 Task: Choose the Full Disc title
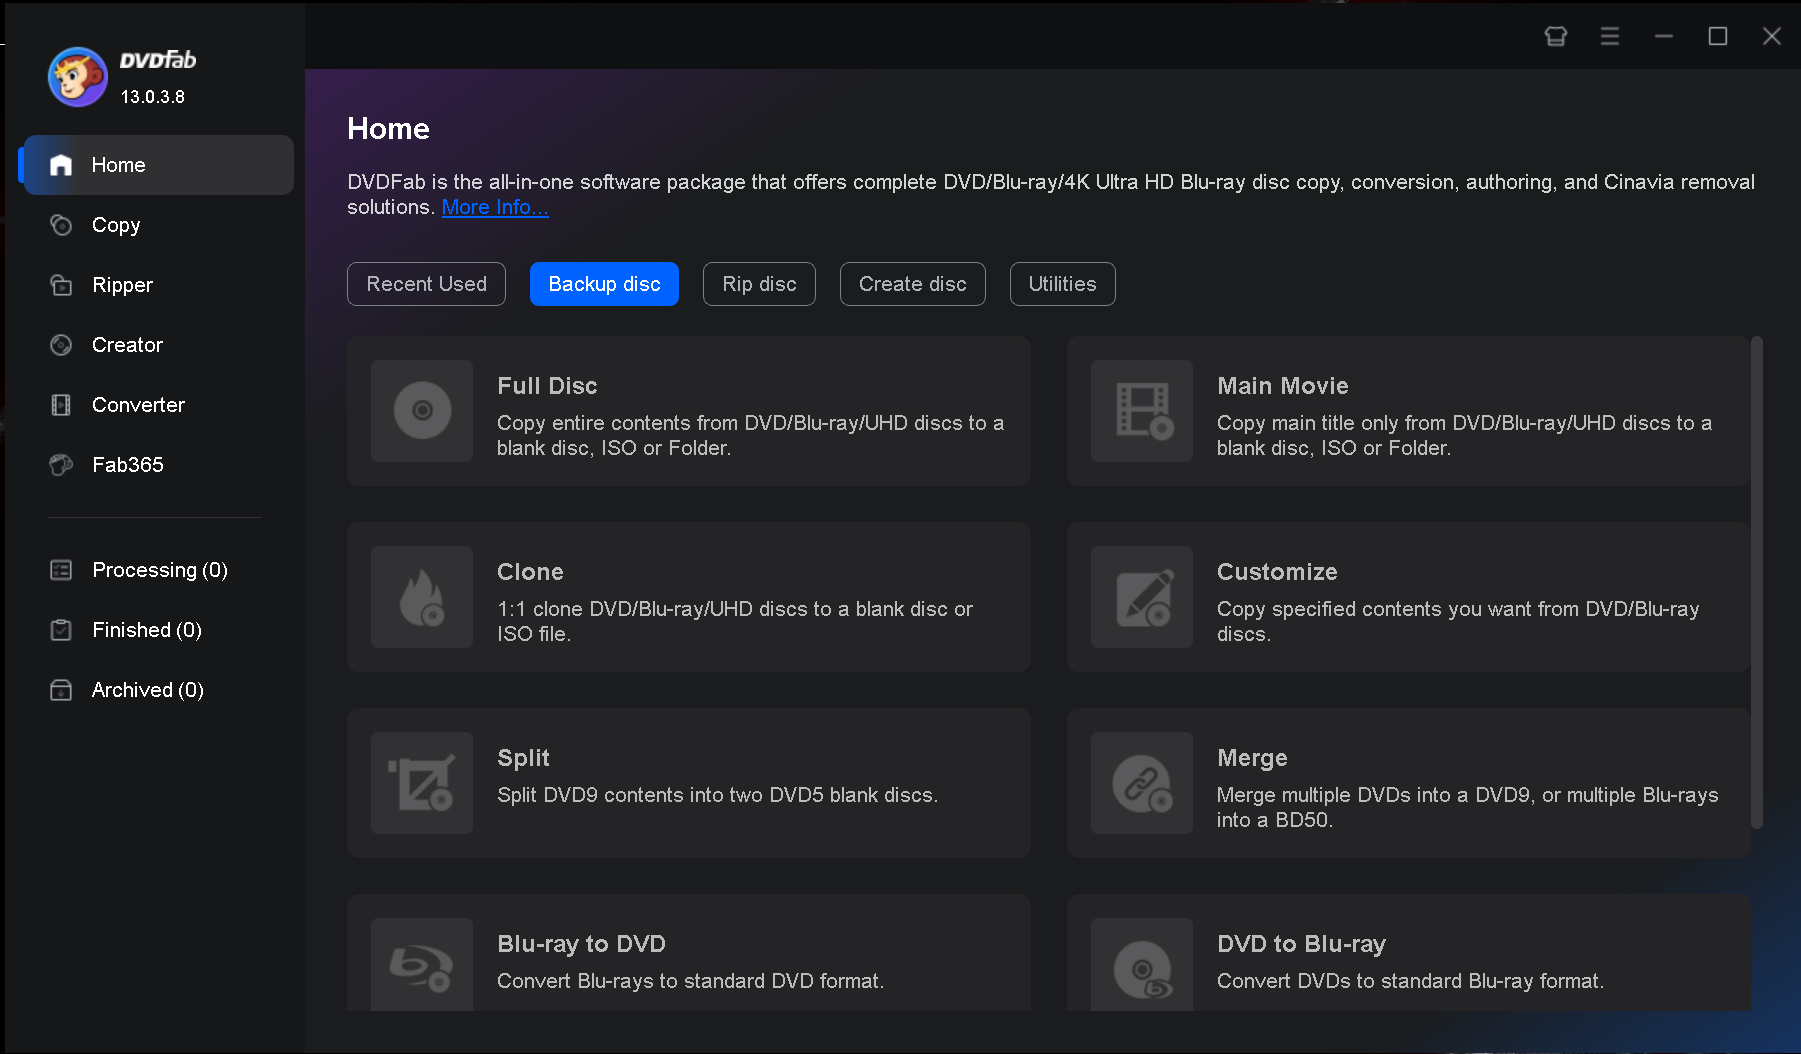pyautogui.click(x=547, y=386)
